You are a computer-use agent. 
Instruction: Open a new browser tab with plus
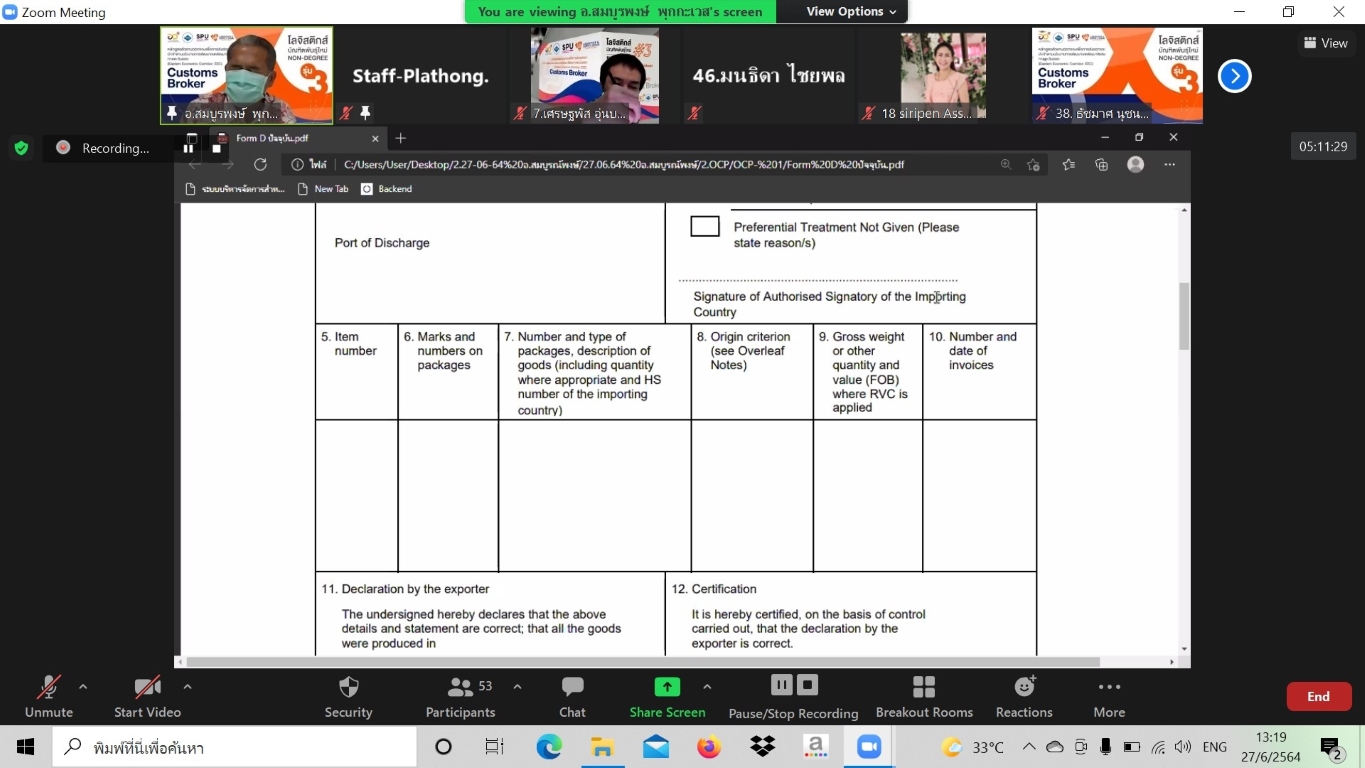click(400, 138)
